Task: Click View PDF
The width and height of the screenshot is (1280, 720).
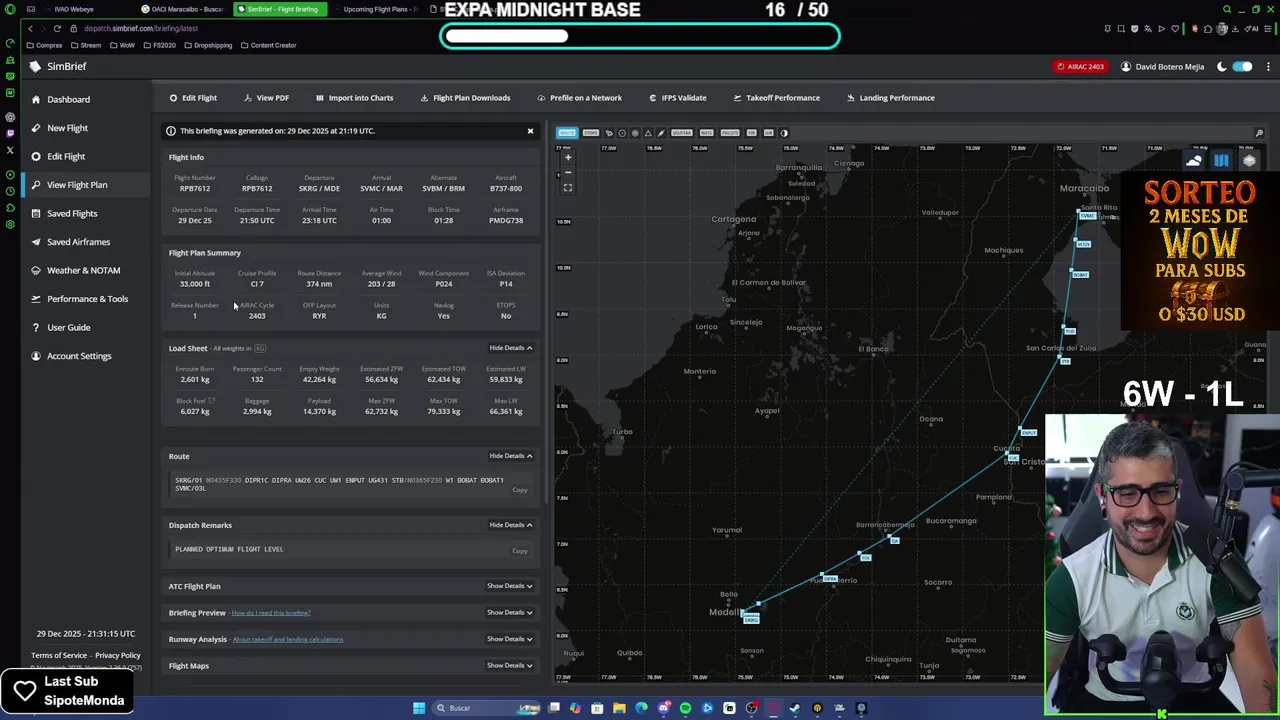Action: click(x=266, y=98)
